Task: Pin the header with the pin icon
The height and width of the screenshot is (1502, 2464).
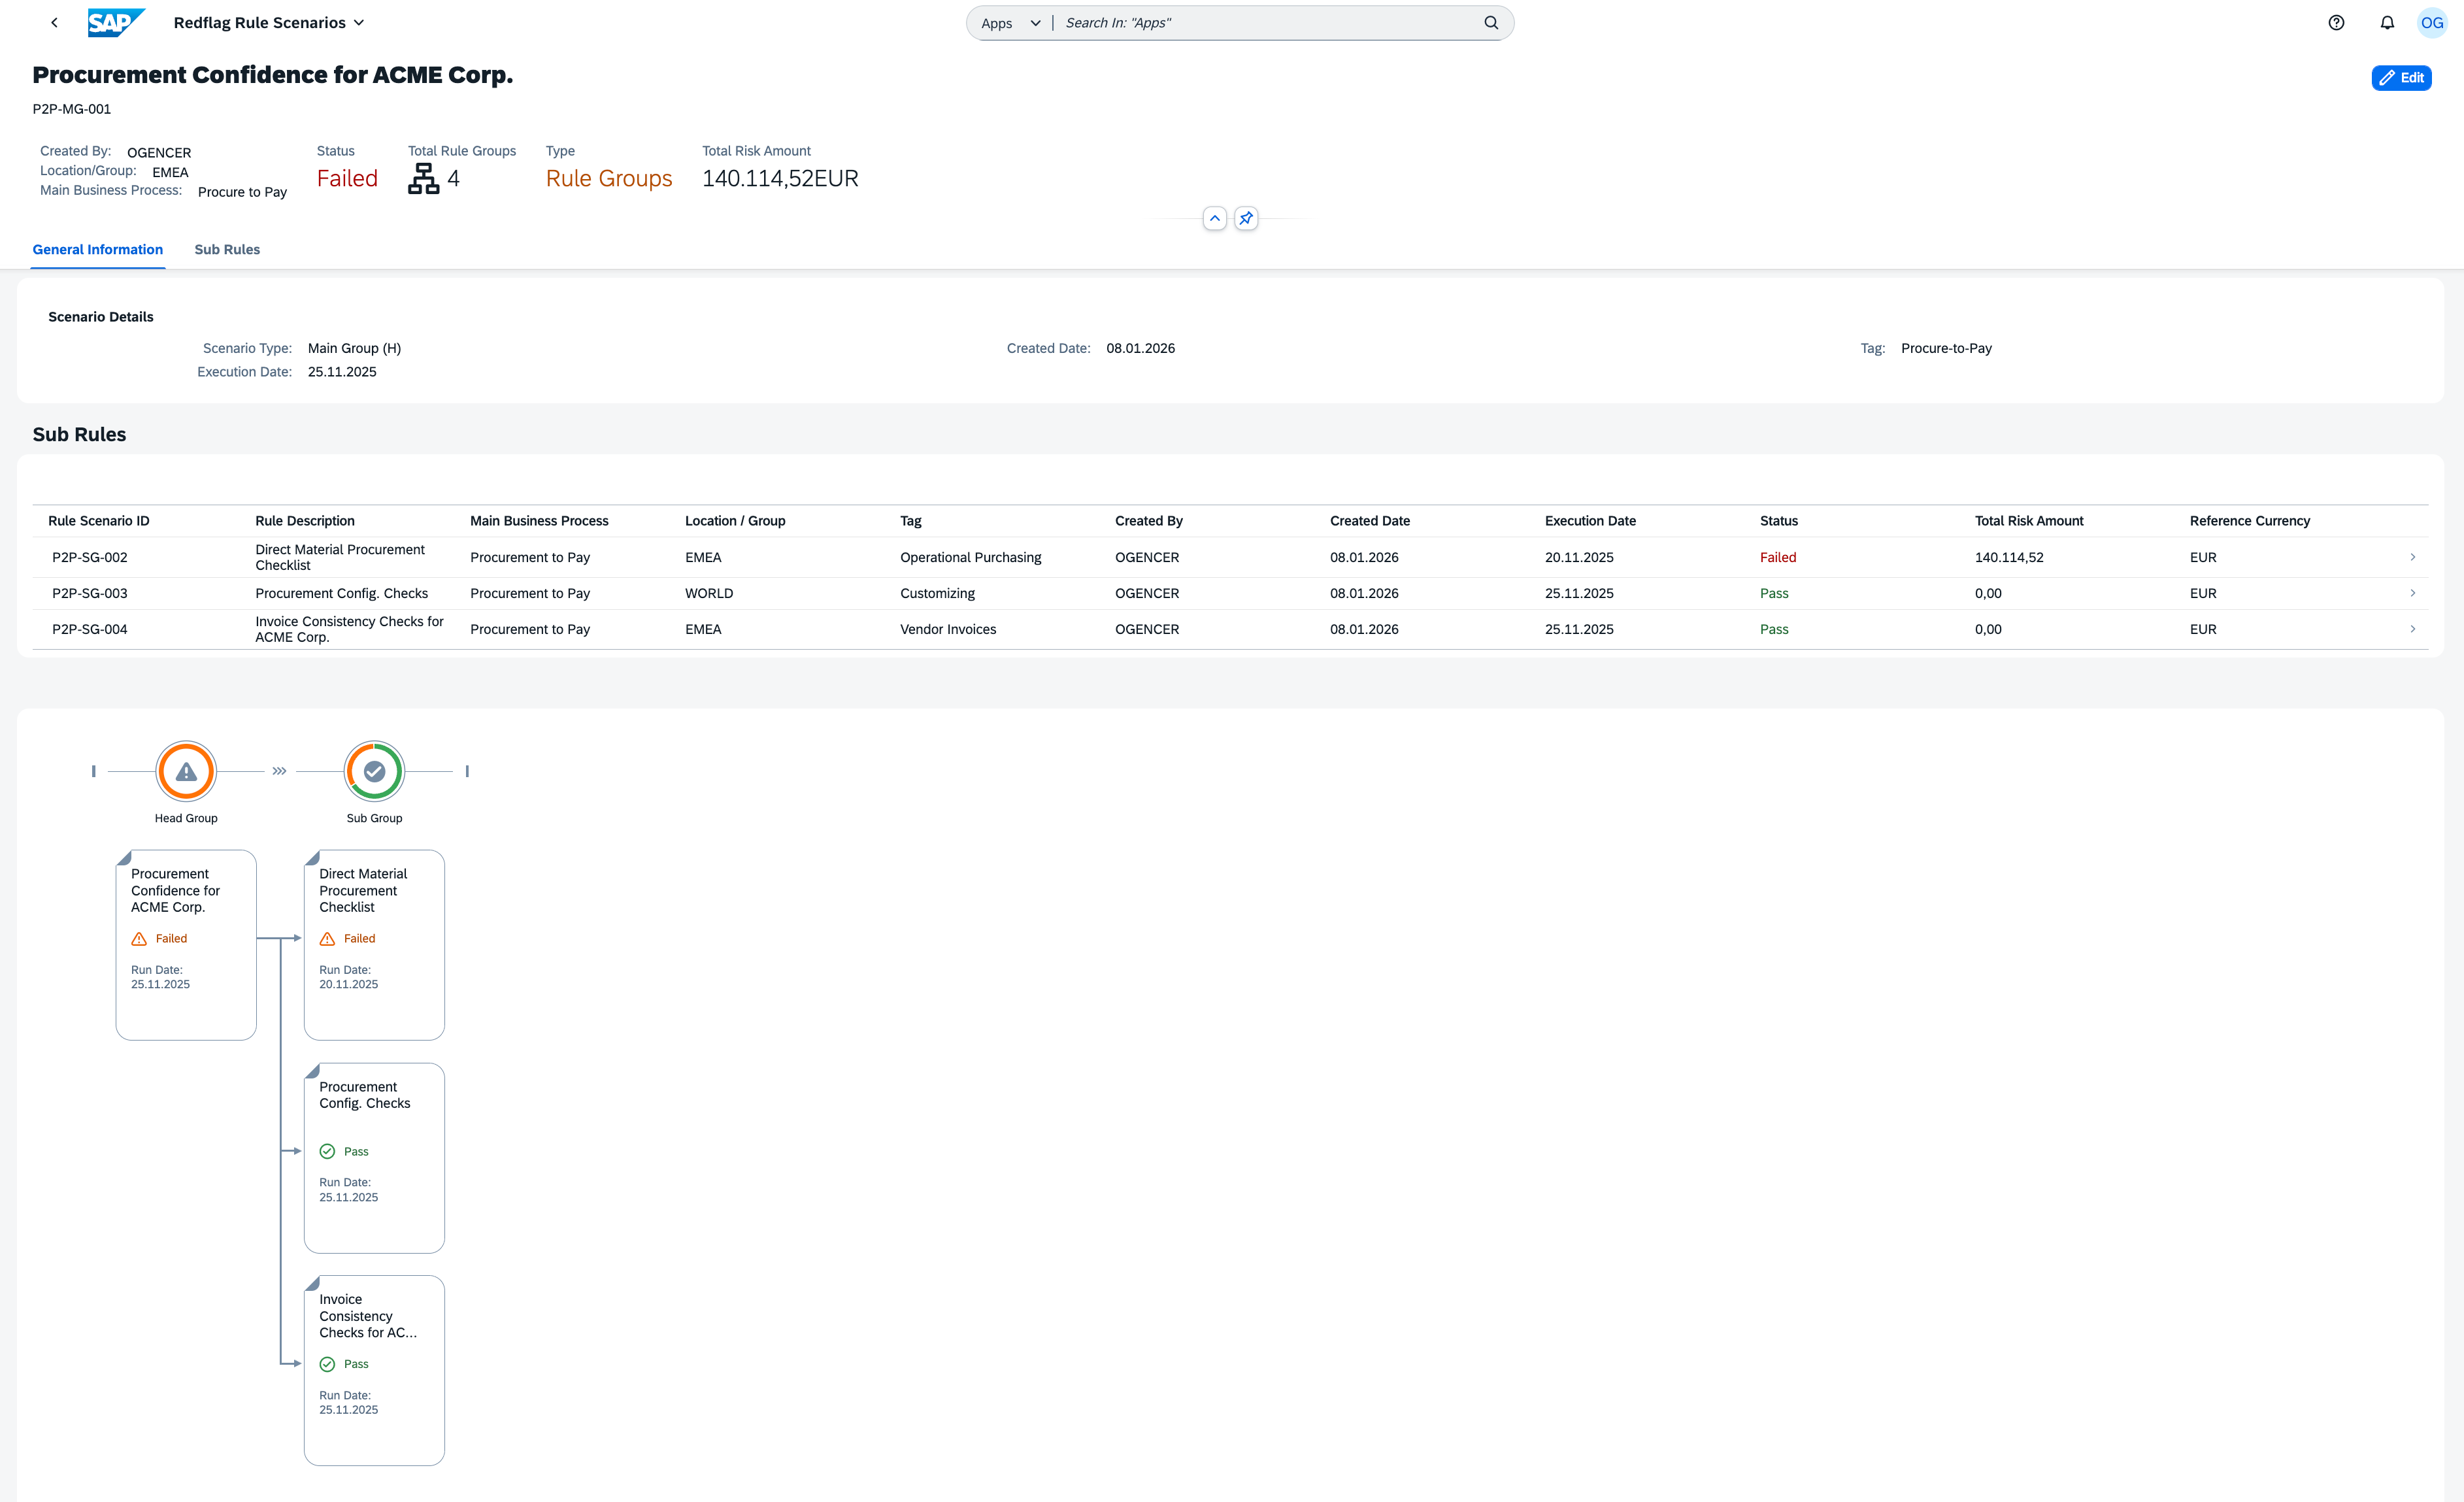Action: (x=1246, y=218)
